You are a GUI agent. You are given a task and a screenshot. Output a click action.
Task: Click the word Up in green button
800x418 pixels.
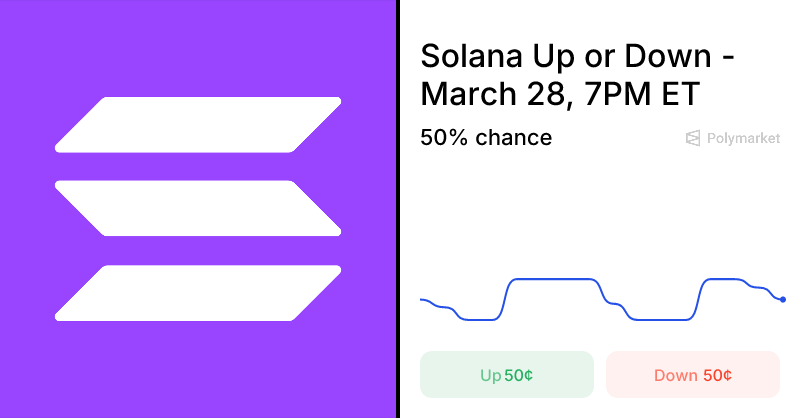490,376
